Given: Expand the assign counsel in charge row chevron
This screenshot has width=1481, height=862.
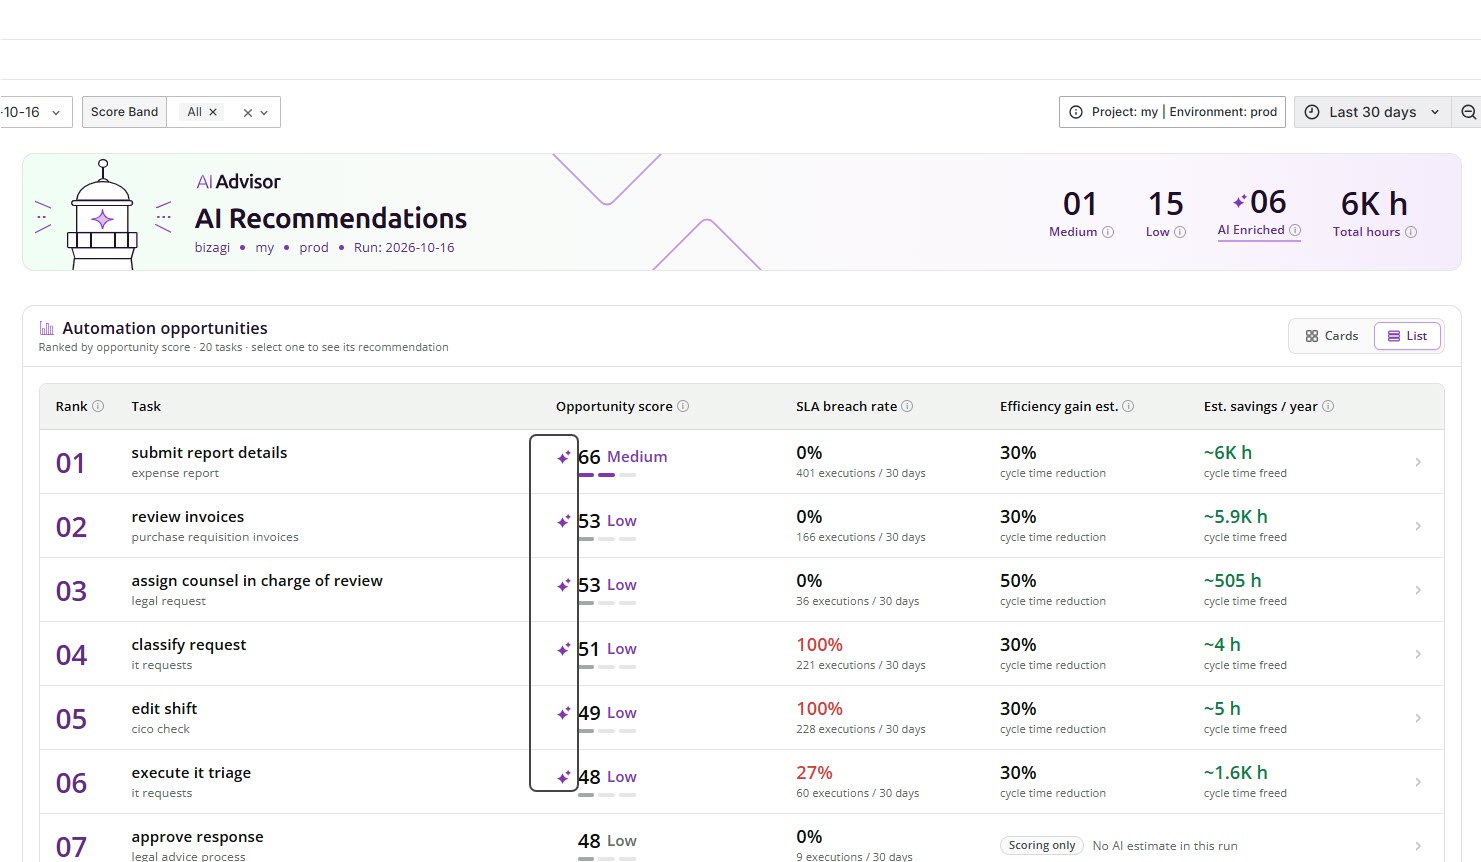Looking at the screenshot, I should (1418, 590).
